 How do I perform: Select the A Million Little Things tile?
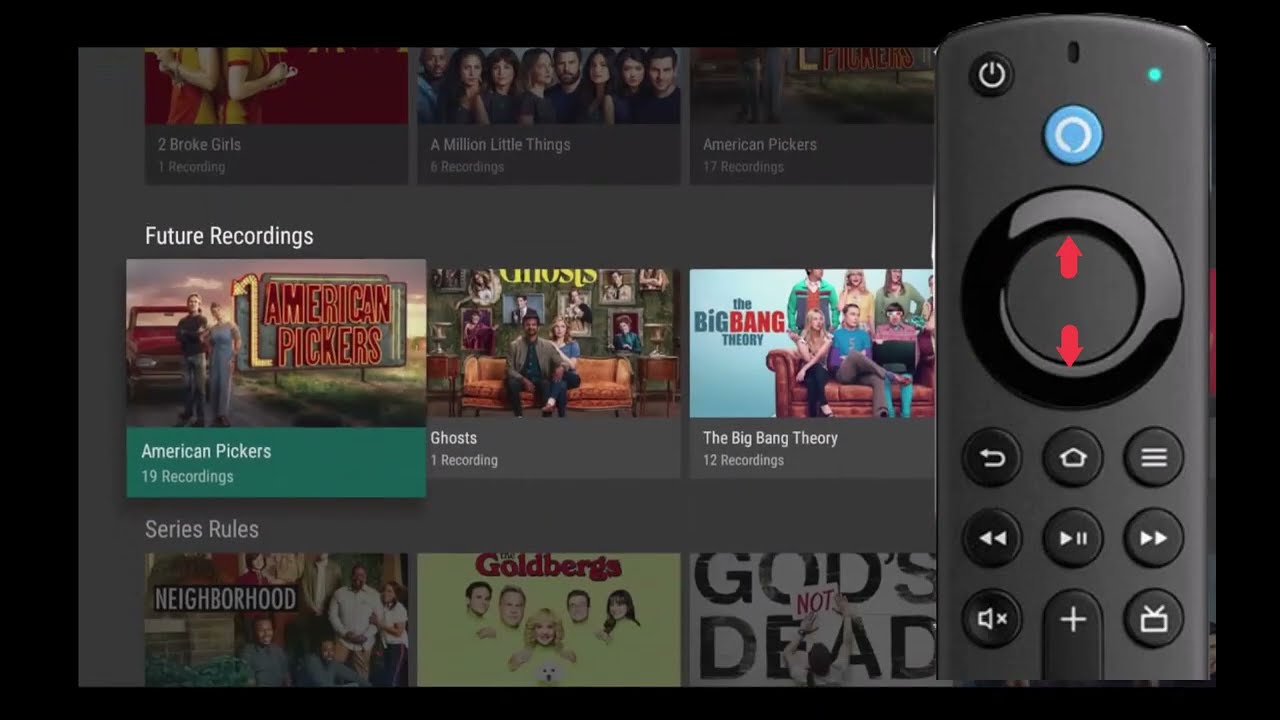coord(549,115)
